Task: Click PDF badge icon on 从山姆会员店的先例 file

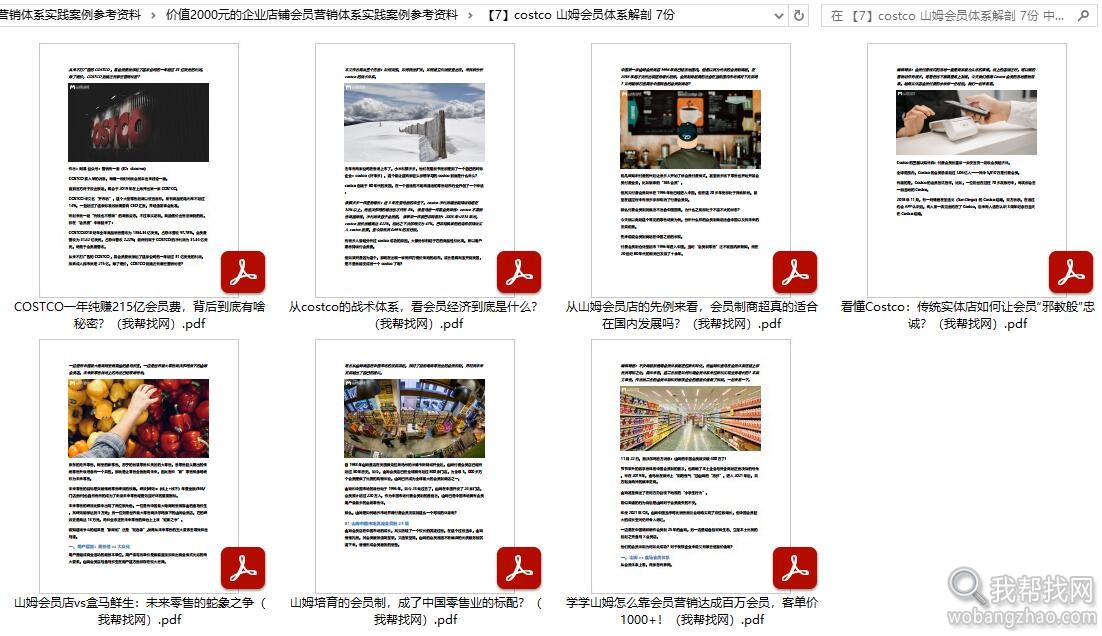Action: 795,272
